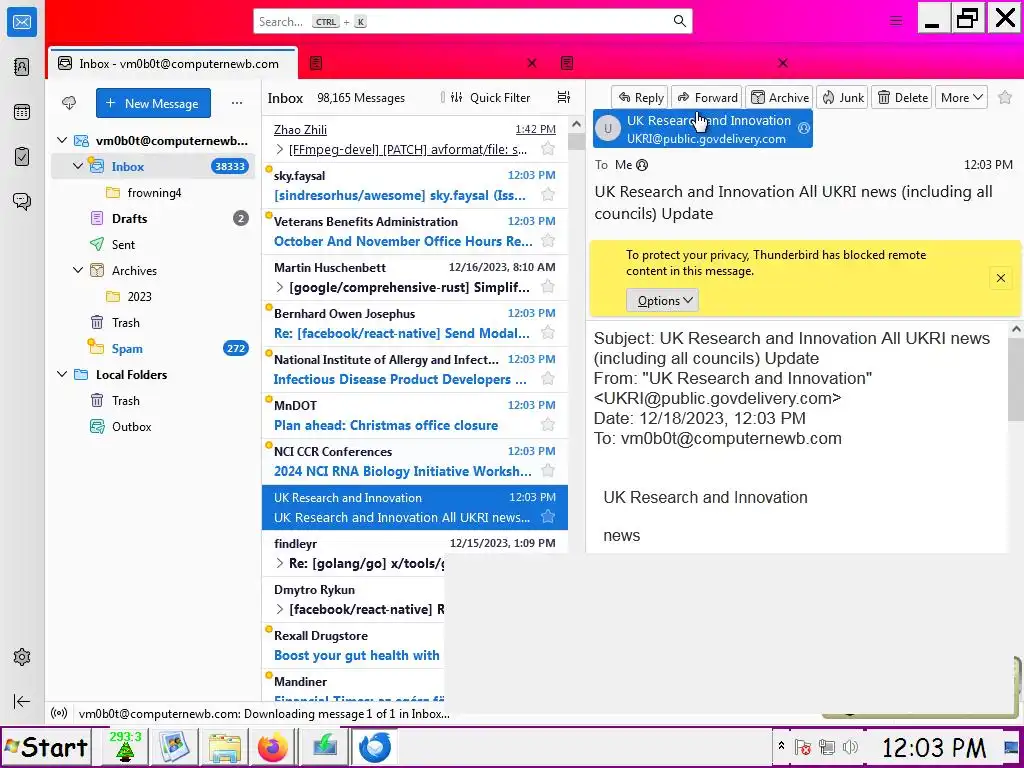Open folder pane options ellipsis

click(x=236, y=103)
